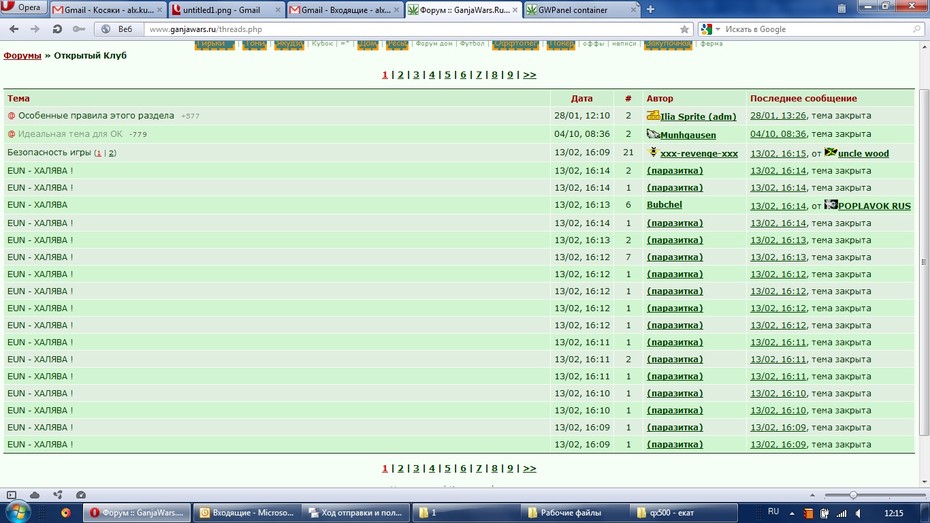Switch to GWPanel container tab
This screenshot has height=523, width=930.
(582, 9)
